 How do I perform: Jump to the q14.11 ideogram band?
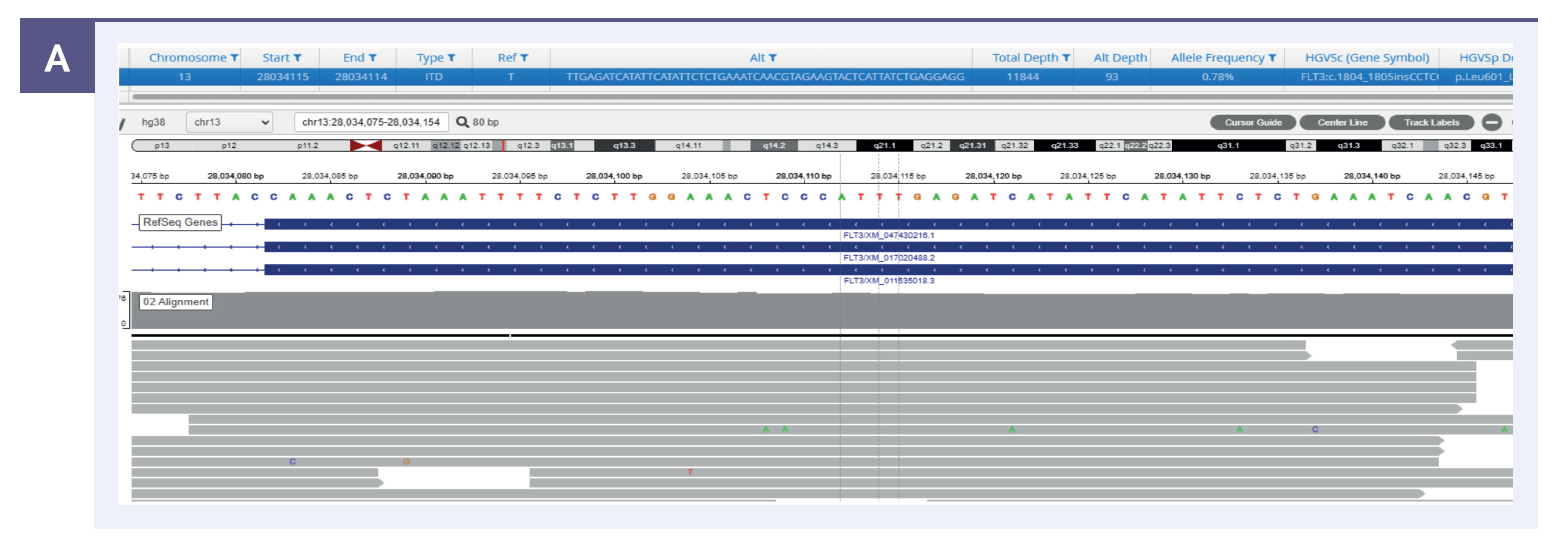point(689,146)
